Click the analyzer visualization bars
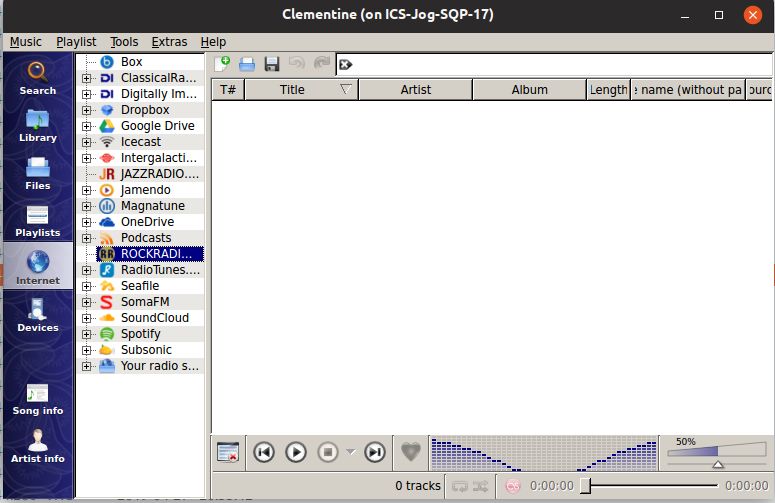The width and height of the screenshot is (775, 503). coord(544,453)
